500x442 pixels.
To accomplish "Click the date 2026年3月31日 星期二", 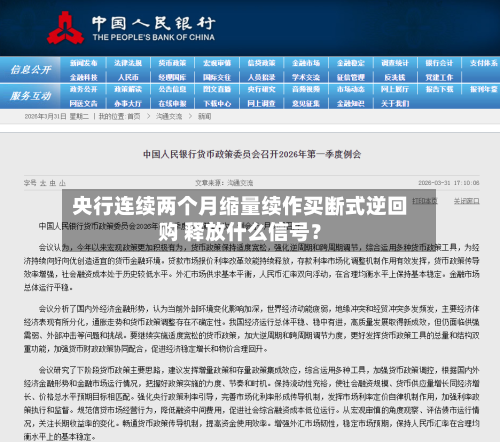I will point(57,116).
